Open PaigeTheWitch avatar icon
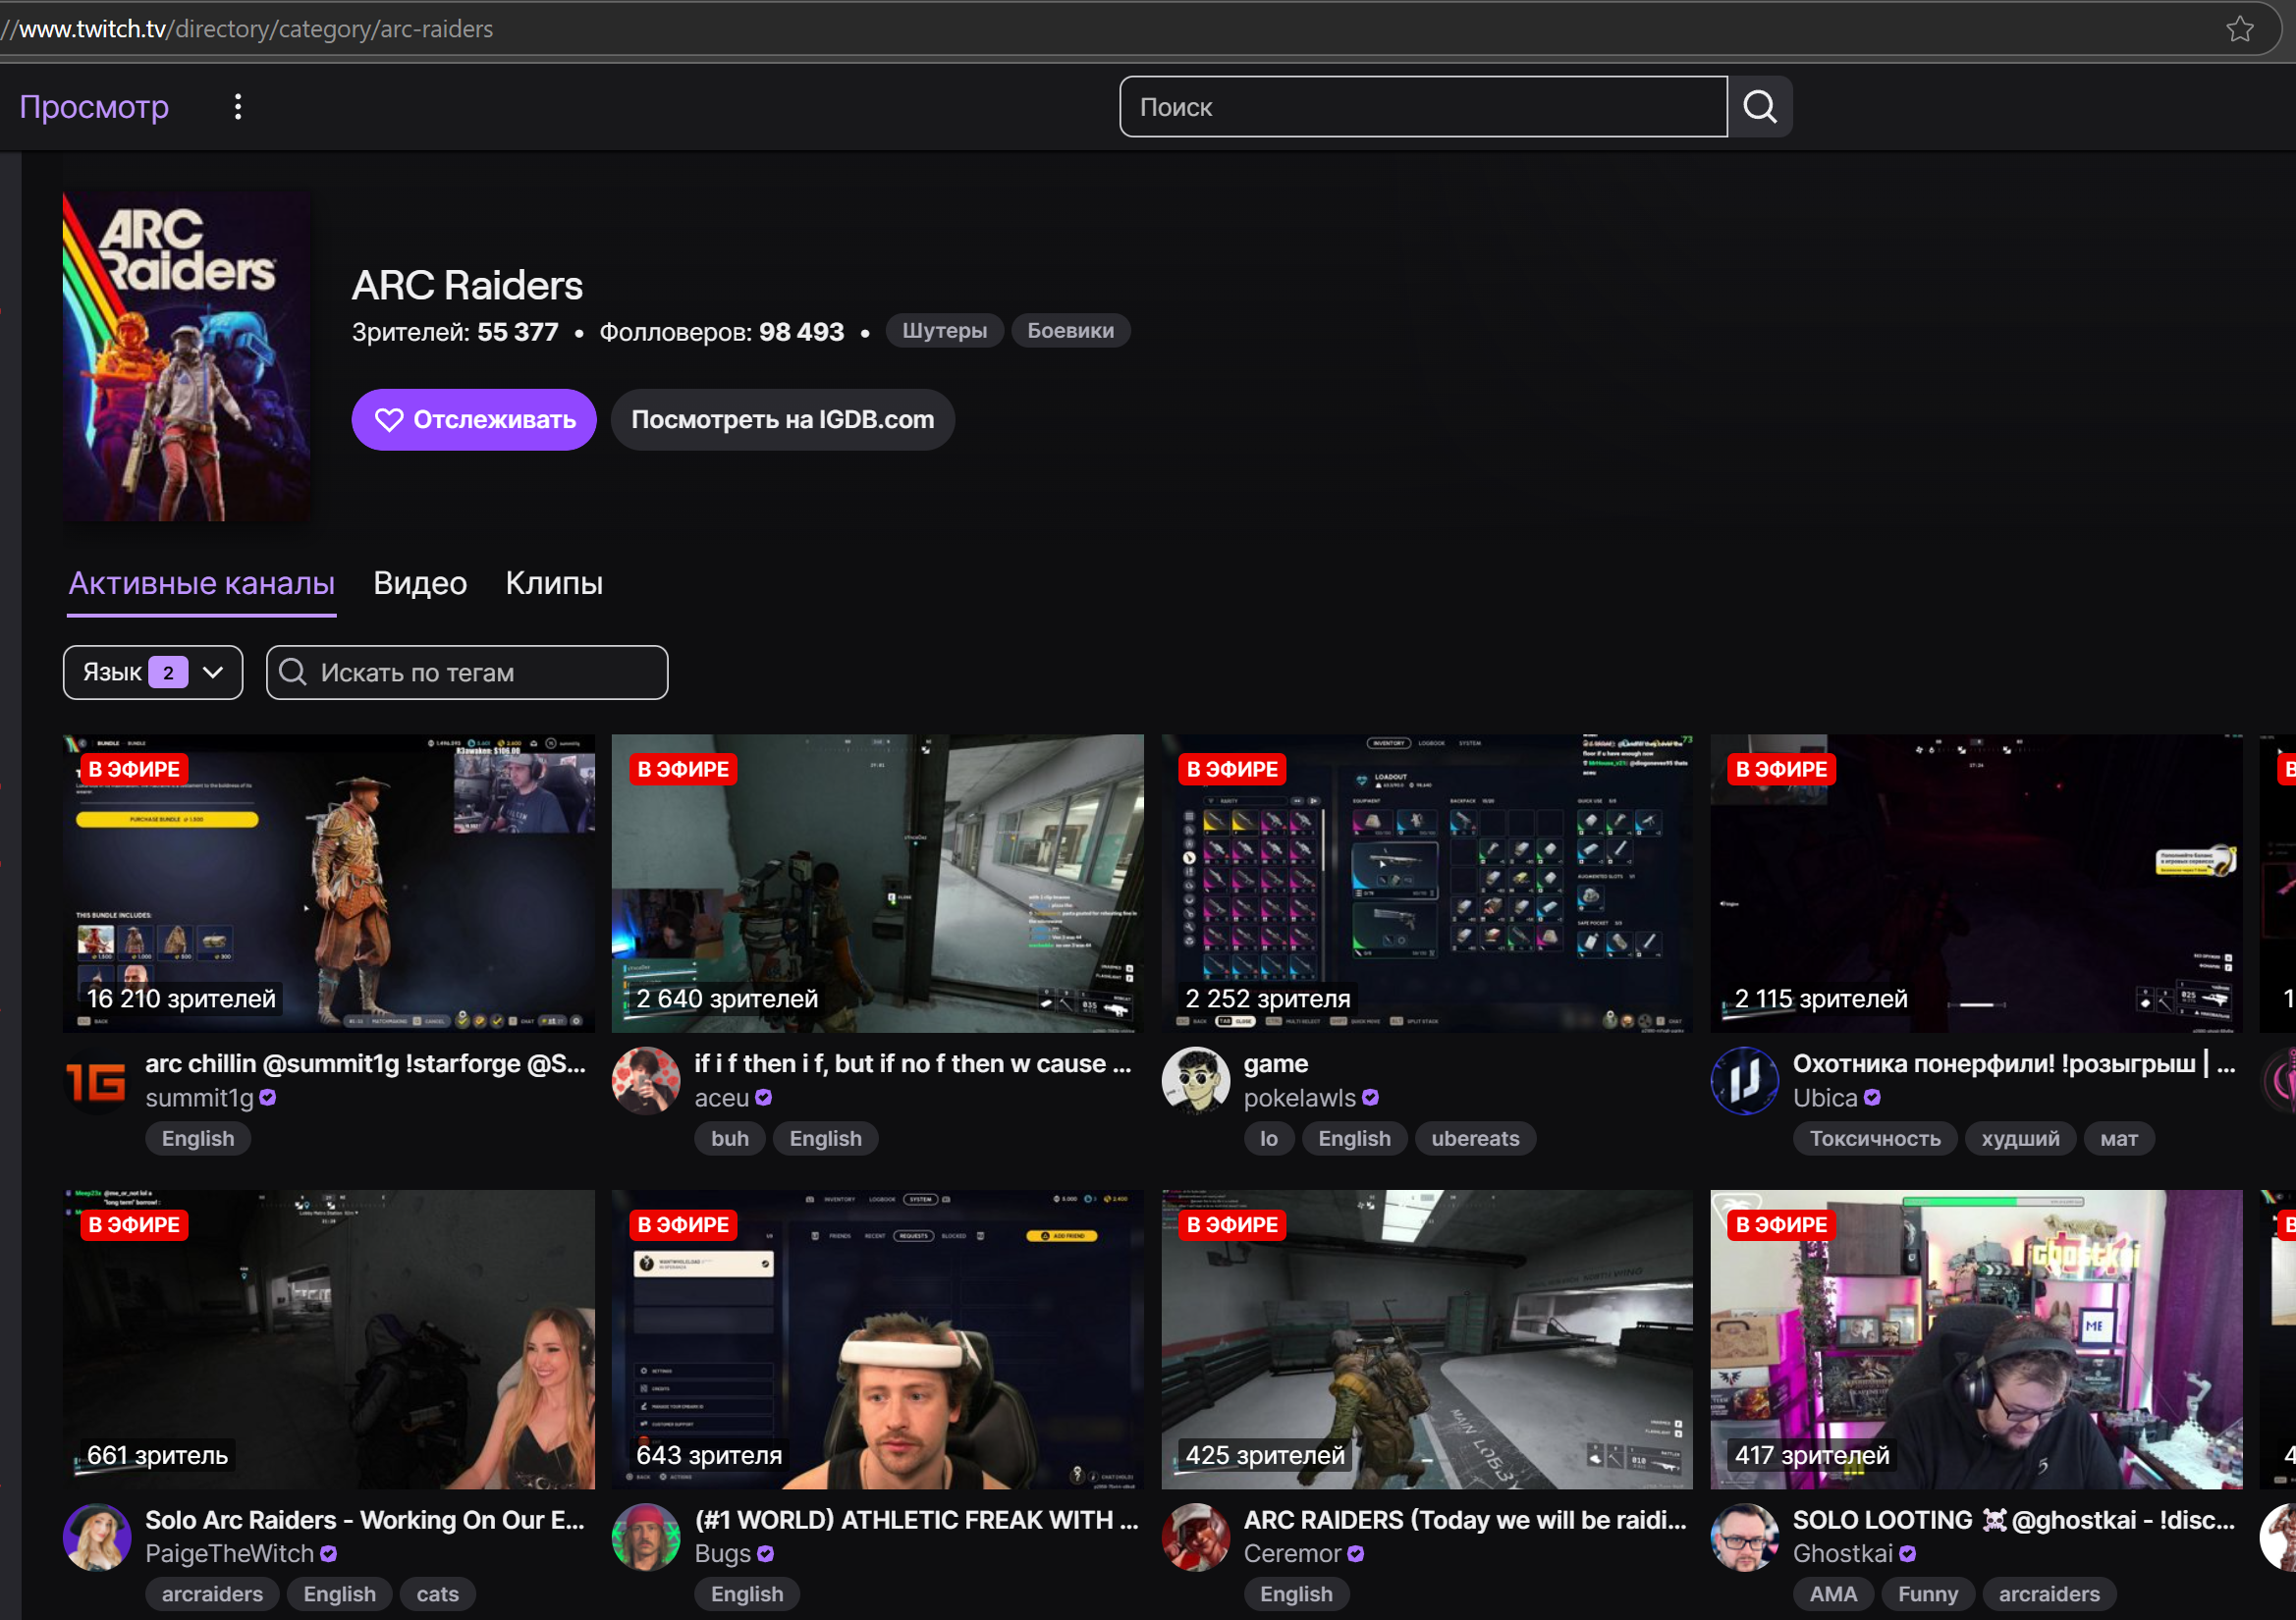Image resolution: width=2296 pixels, height=1620 pixels. 97,1537
